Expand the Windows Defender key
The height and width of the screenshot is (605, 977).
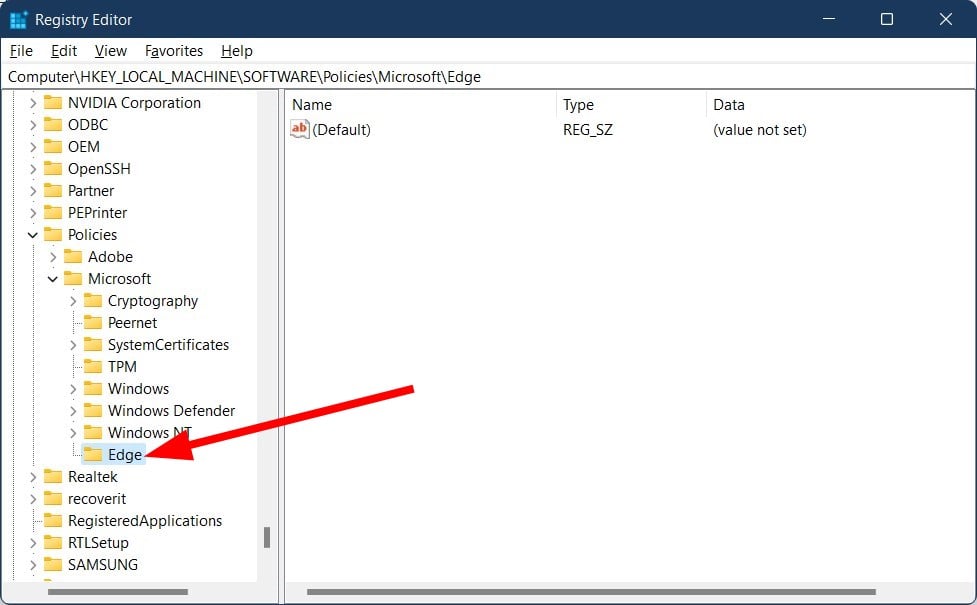point(73,411)
